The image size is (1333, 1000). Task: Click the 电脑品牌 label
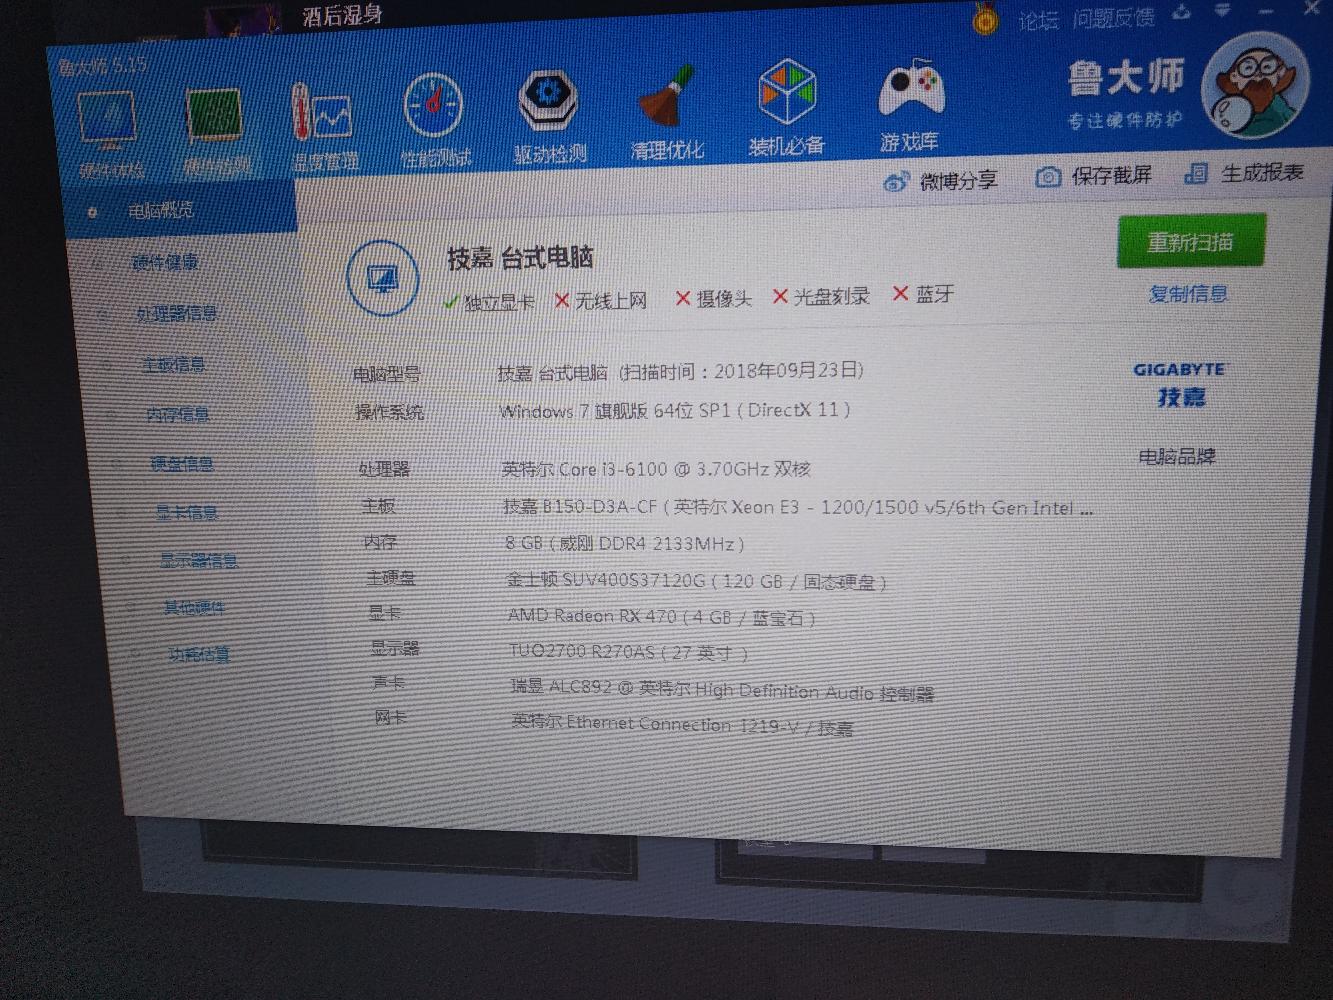pos(1177,457)
